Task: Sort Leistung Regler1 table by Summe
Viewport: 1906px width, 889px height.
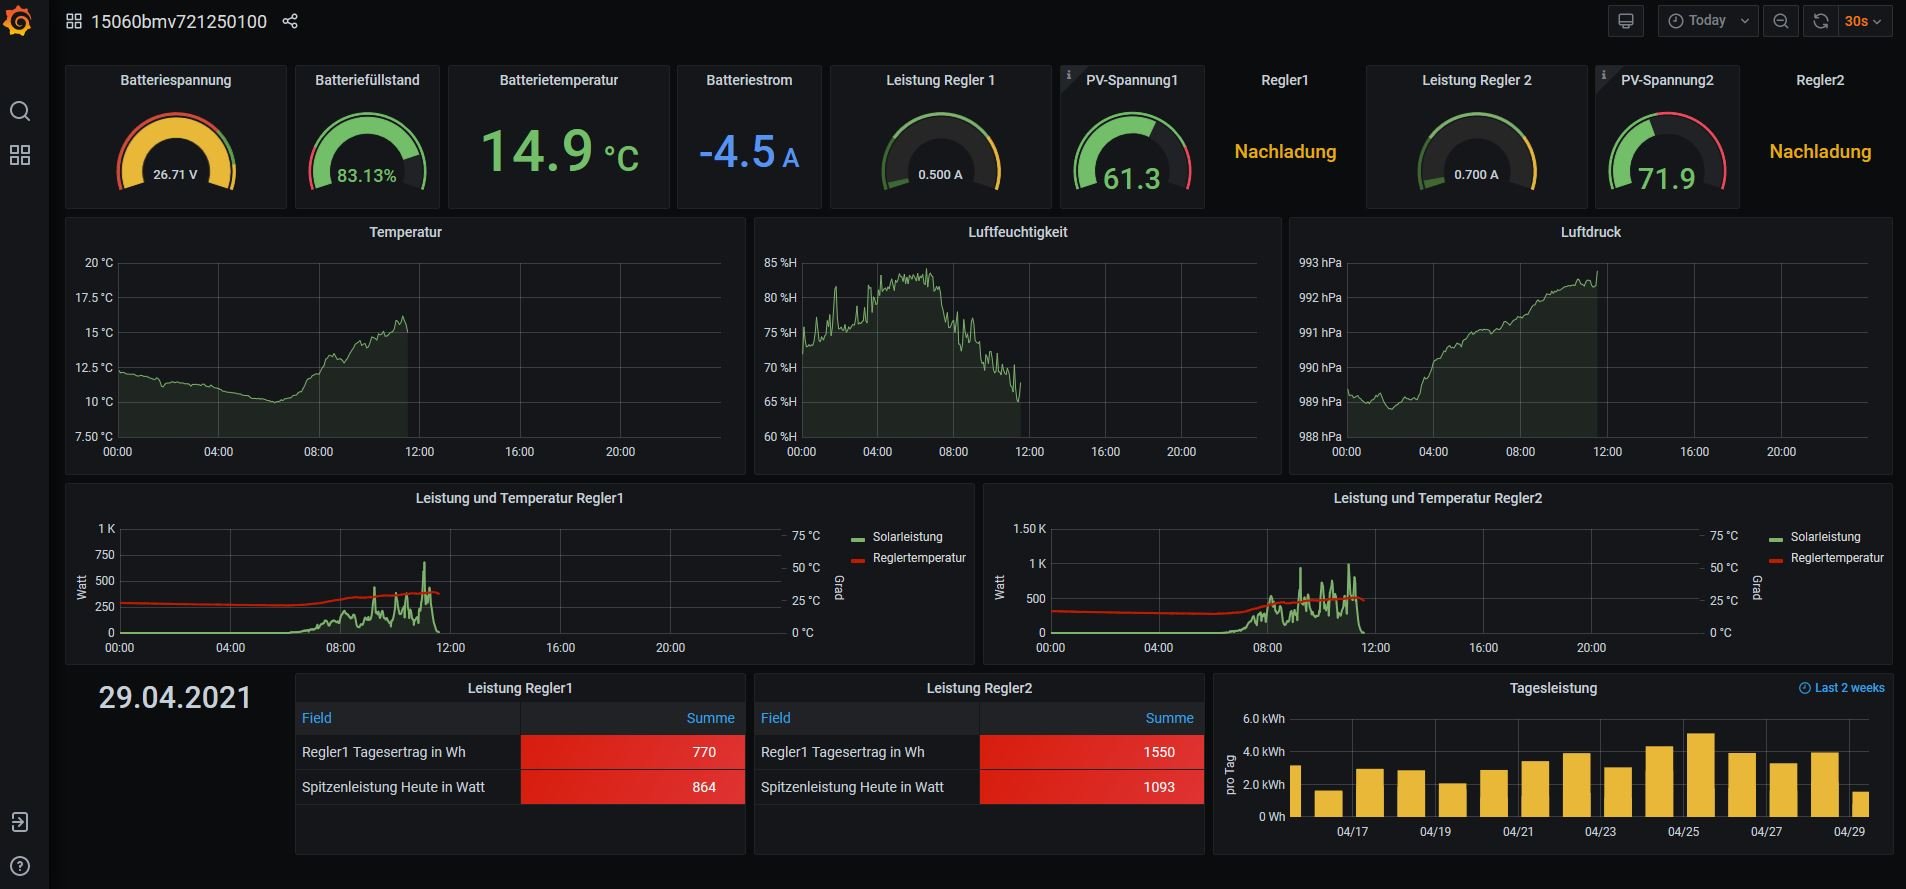Action: coord(710,718)
